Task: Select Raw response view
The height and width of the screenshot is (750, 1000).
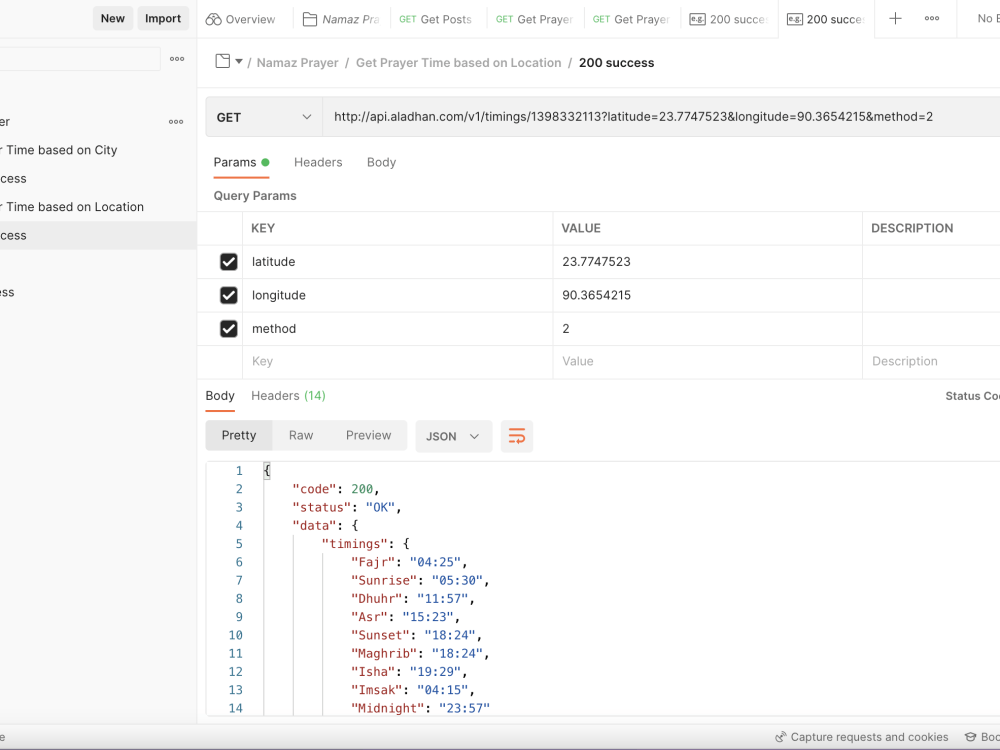Action: [301, 436]
